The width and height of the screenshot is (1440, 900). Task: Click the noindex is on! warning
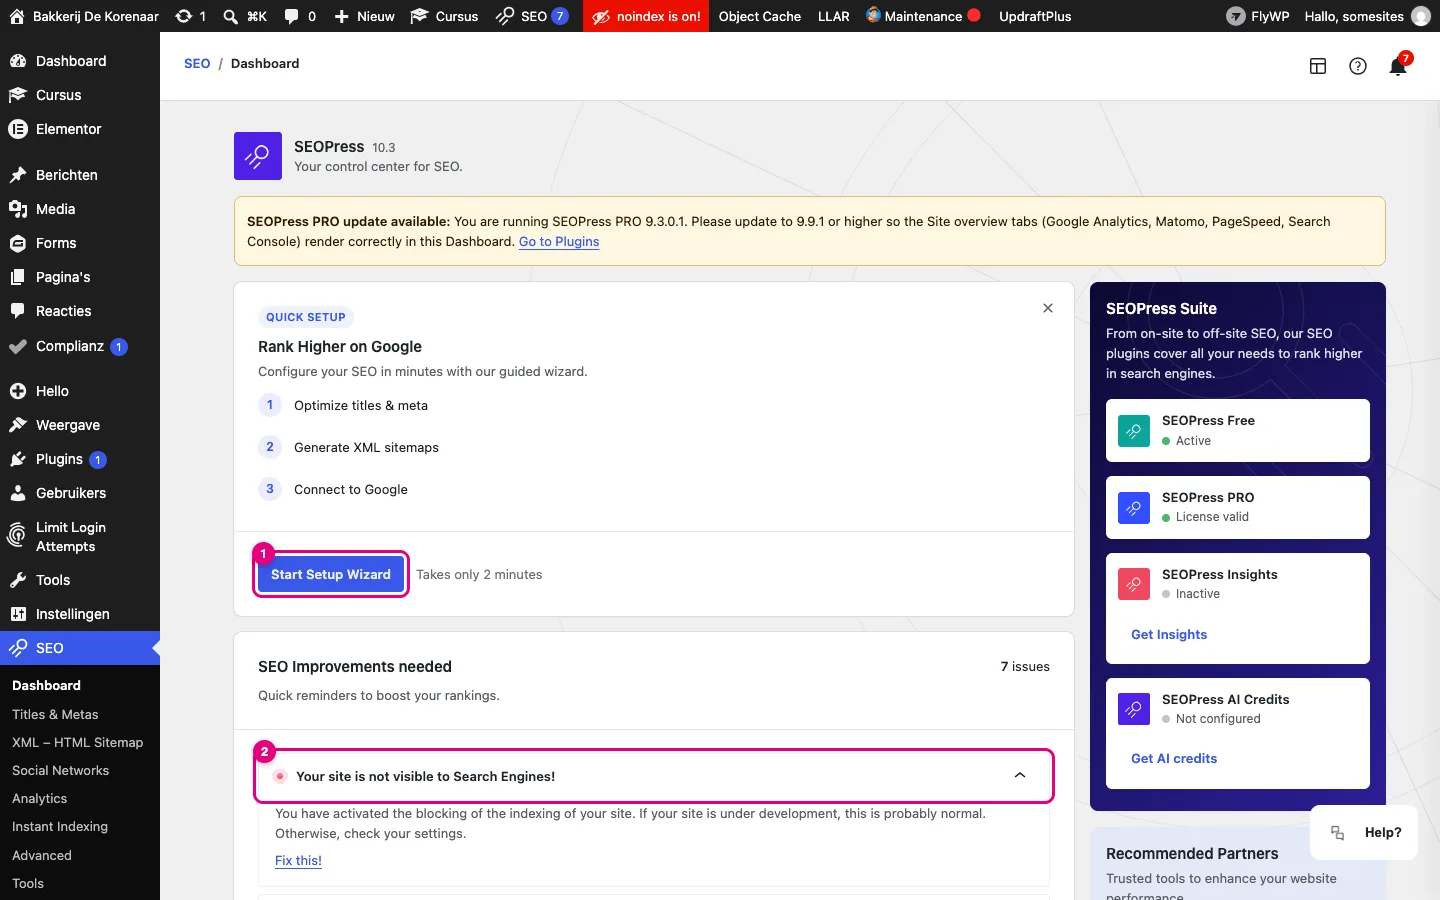(x=646, y=16)
